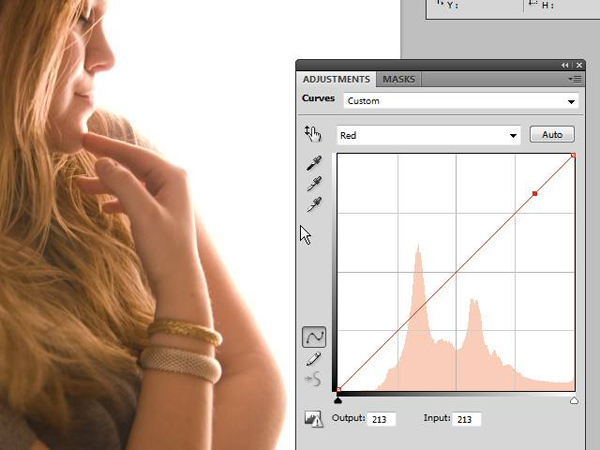Open the Curves preset dropdown showing Custom
The width and height of the screenshot is (600, 450).
pos(460,101)
